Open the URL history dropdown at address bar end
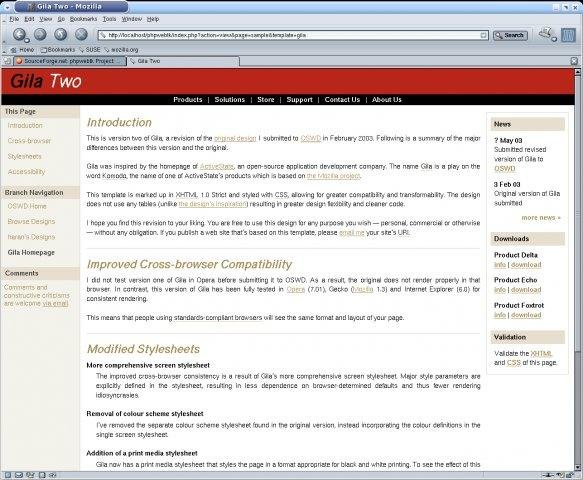Viewport: 583px width, 480px height. pos(484,35)
